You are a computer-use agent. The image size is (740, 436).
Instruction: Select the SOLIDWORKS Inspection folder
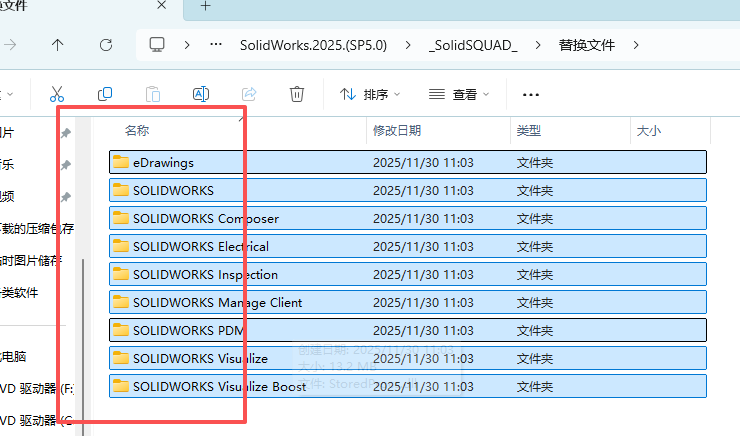(x=408, y=274)
